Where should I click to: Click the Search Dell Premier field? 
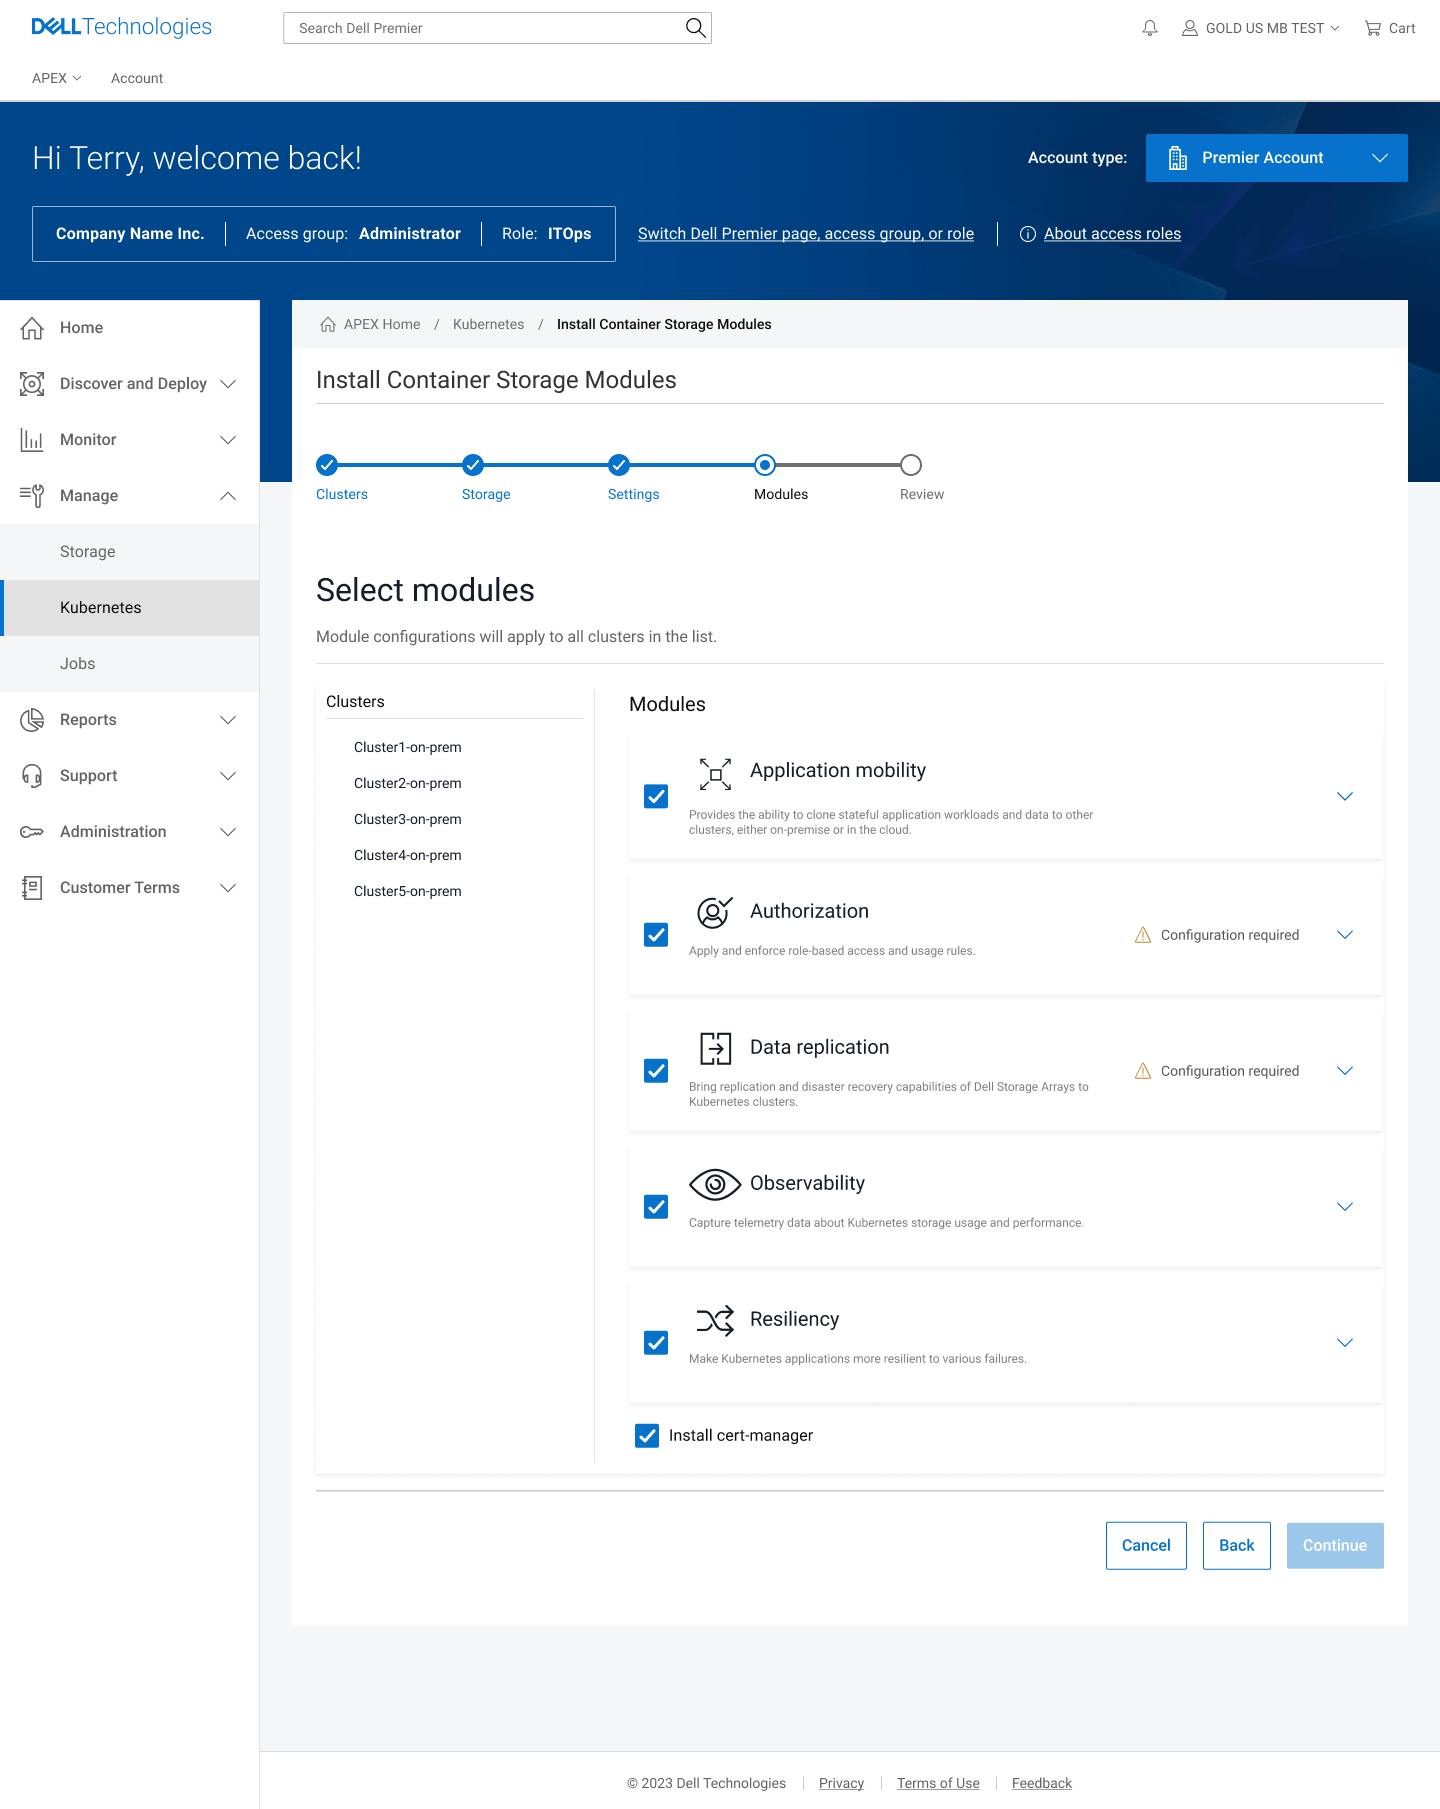coord(497,28)
